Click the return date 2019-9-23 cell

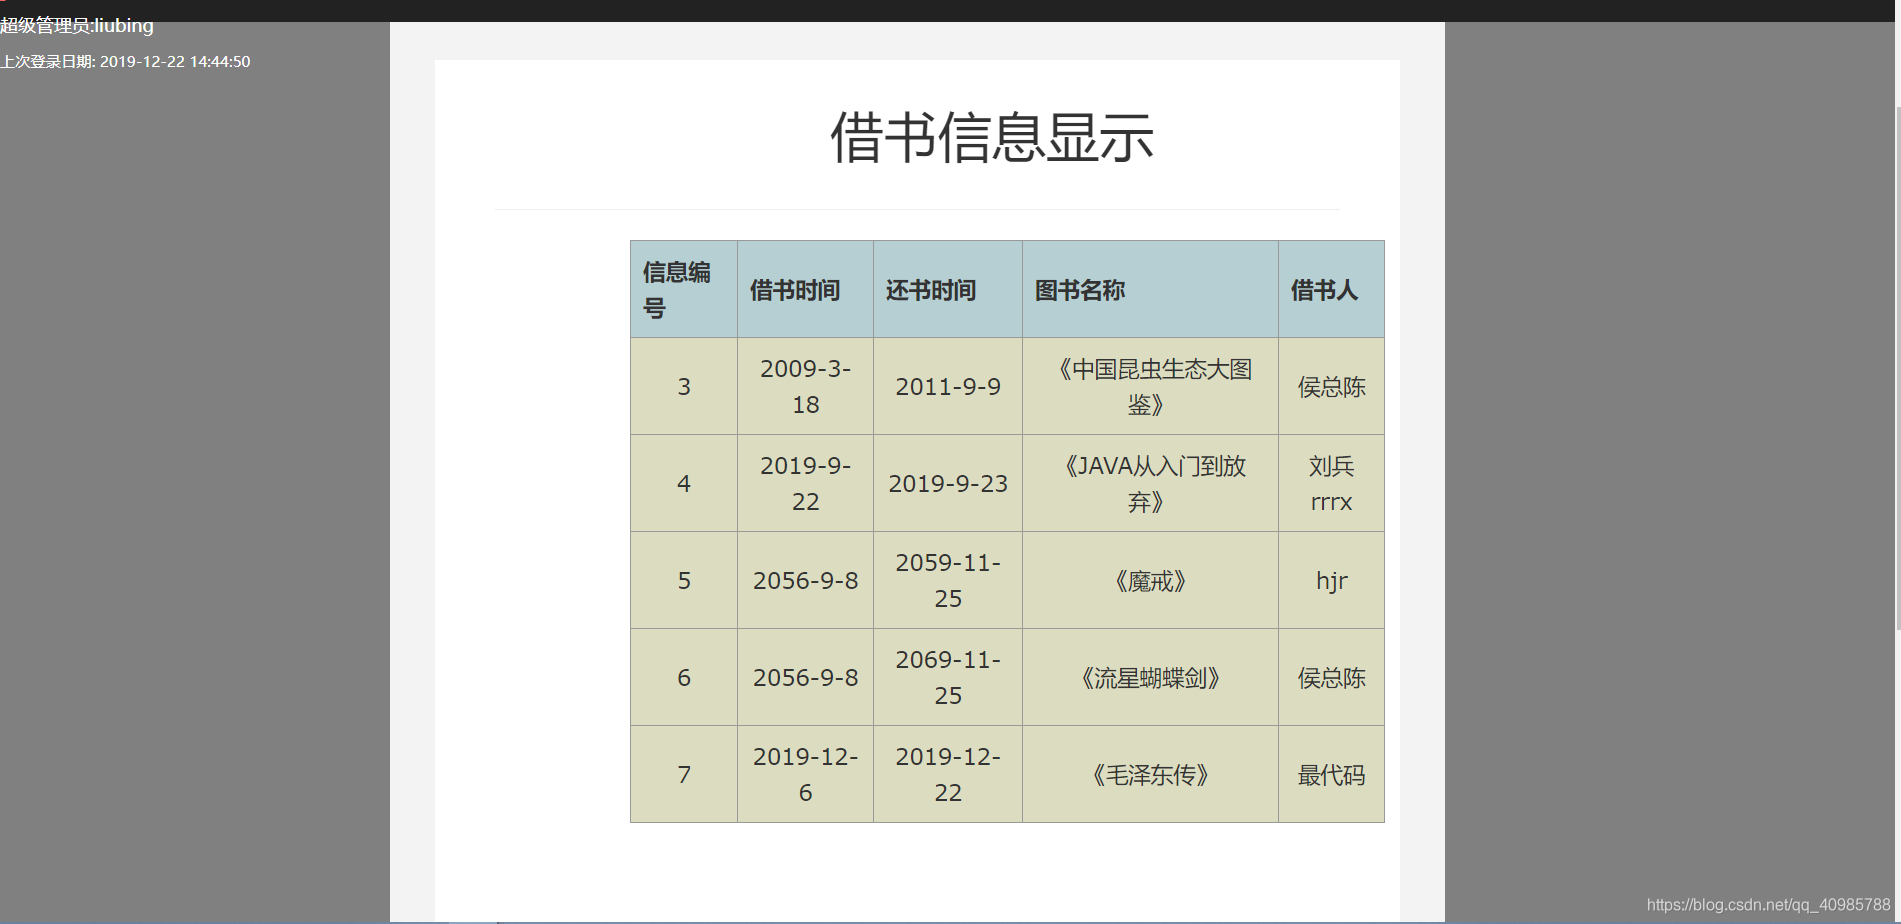(948, 483)
